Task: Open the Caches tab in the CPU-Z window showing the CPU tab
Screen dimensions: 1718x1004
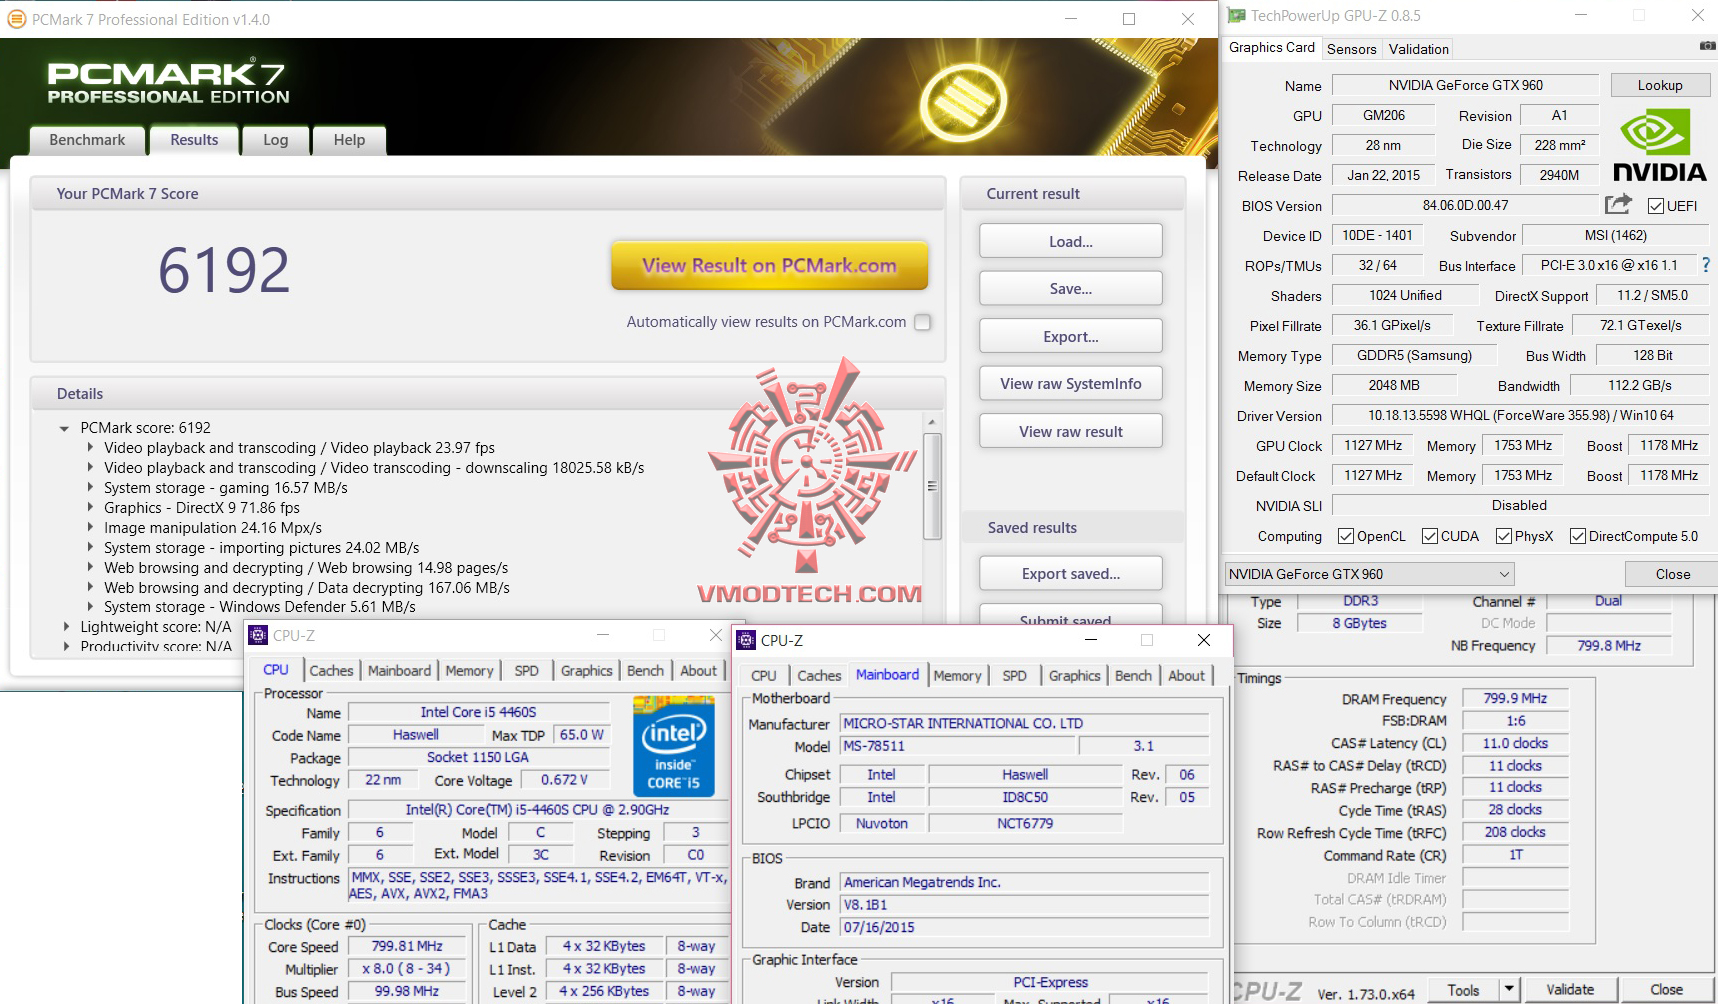Action: (x=331, y=671)
